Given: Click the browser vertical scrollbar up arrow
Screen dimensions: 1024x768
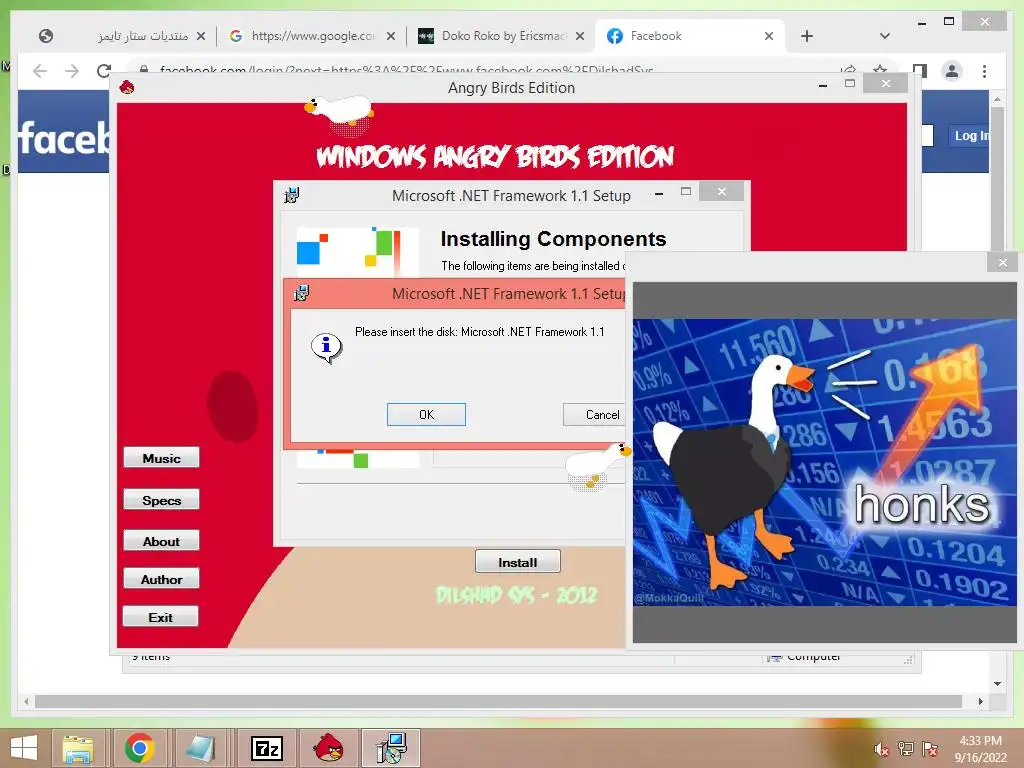Looking at the screenshot, I should point(997,99).
